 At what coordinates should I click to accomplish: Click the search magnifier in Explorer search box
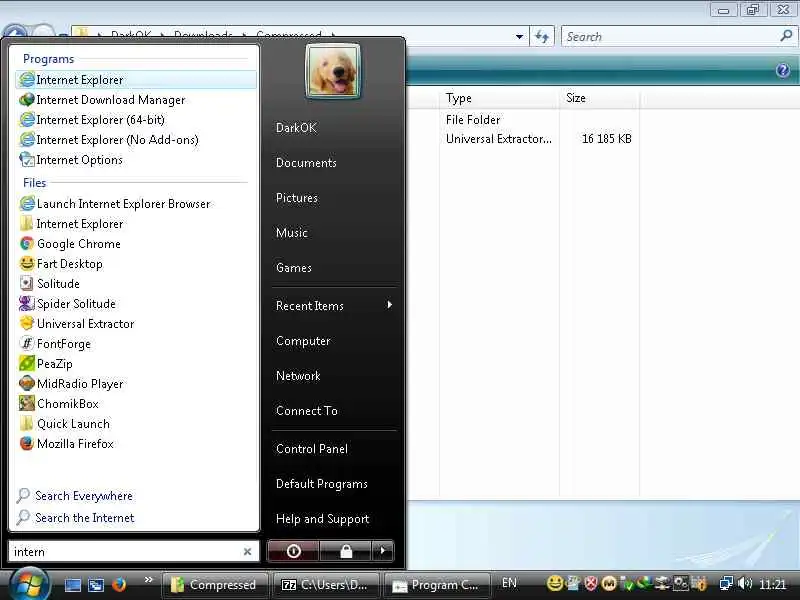click(786, 36)
